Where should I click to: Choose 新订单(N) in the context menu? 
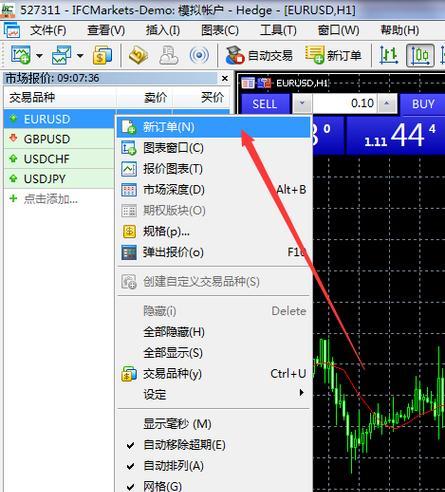213,127
